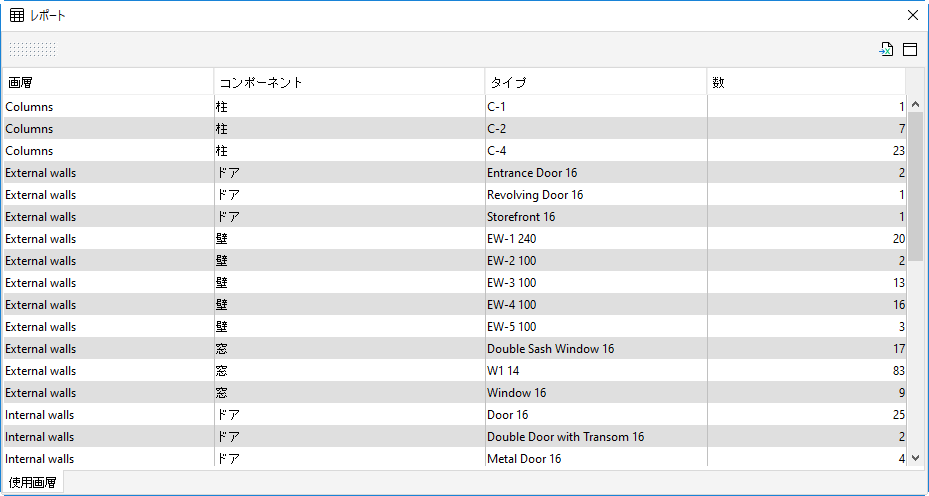Click External walls cell in EW-1 240 row
The width and height of the screenshot is (929, 496).
(108, 238)
